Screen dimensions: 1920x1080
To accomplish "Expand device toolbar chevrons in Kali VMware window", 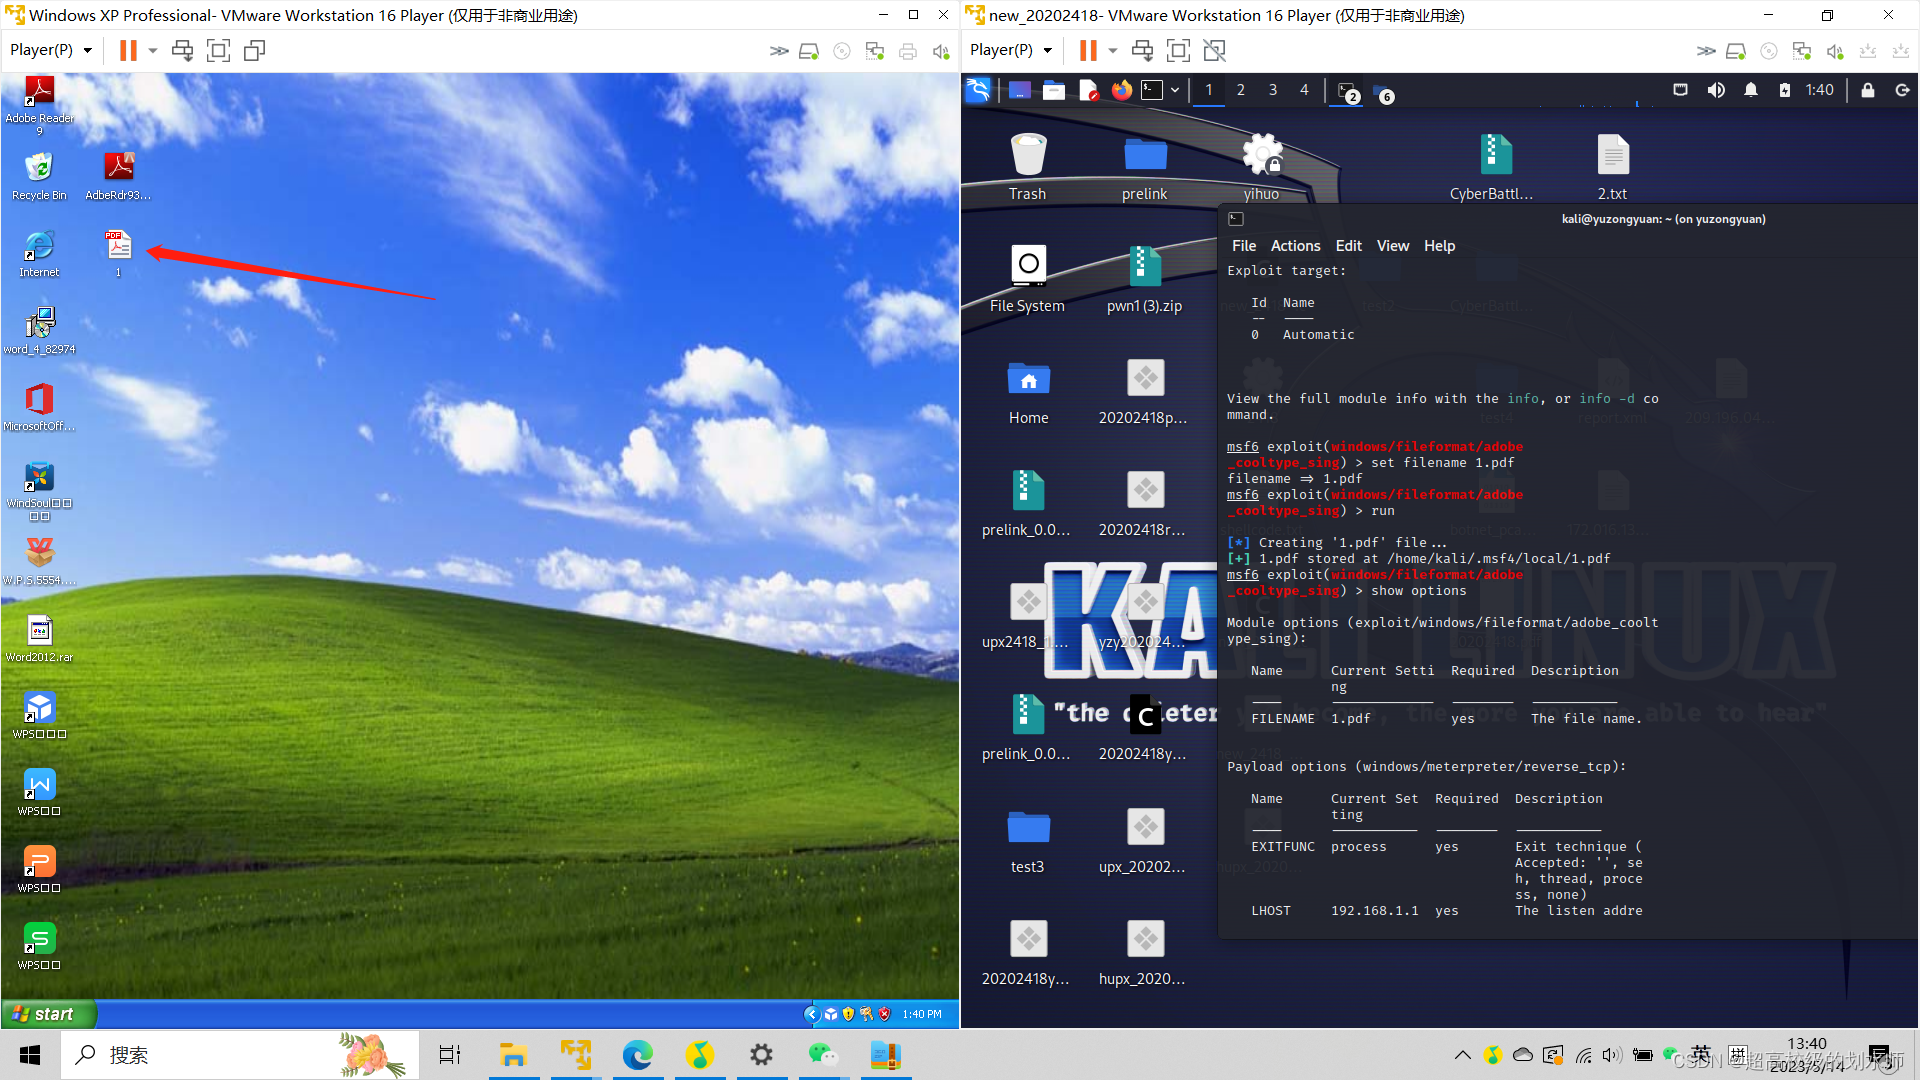I will coord(1706,51).
